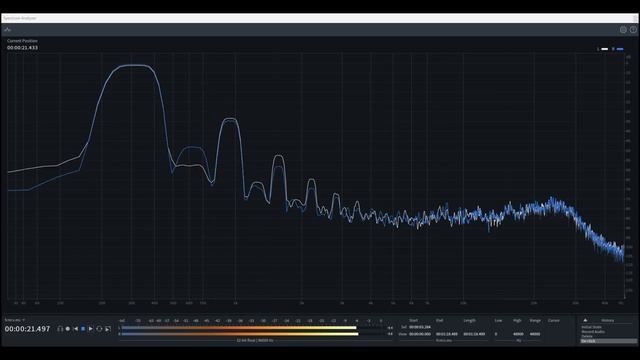Start recording with the record button
Image resolution: width=640 pixels, height=360 pixels.
68,329
